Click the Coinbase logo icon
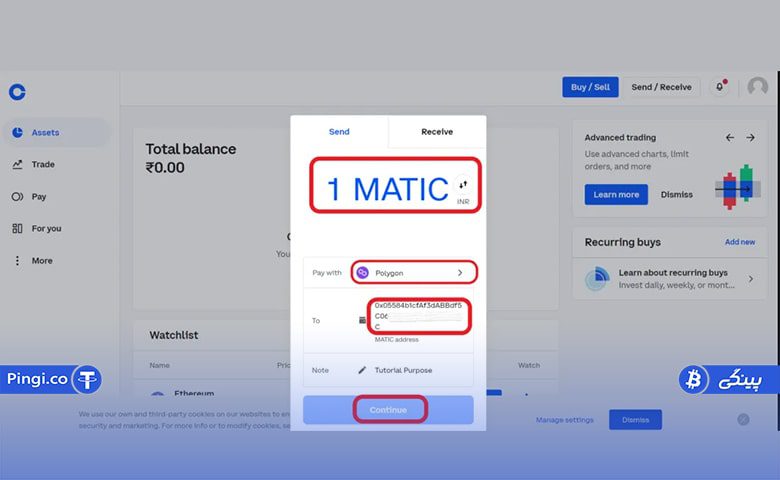The image size is (780, 480). (17, 92)
